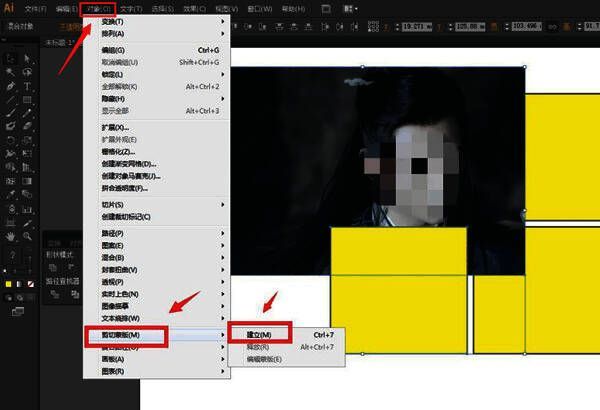The image size is (600, 410).
Task: Open the 选择(S) menu
Action: tap(163, 9)
